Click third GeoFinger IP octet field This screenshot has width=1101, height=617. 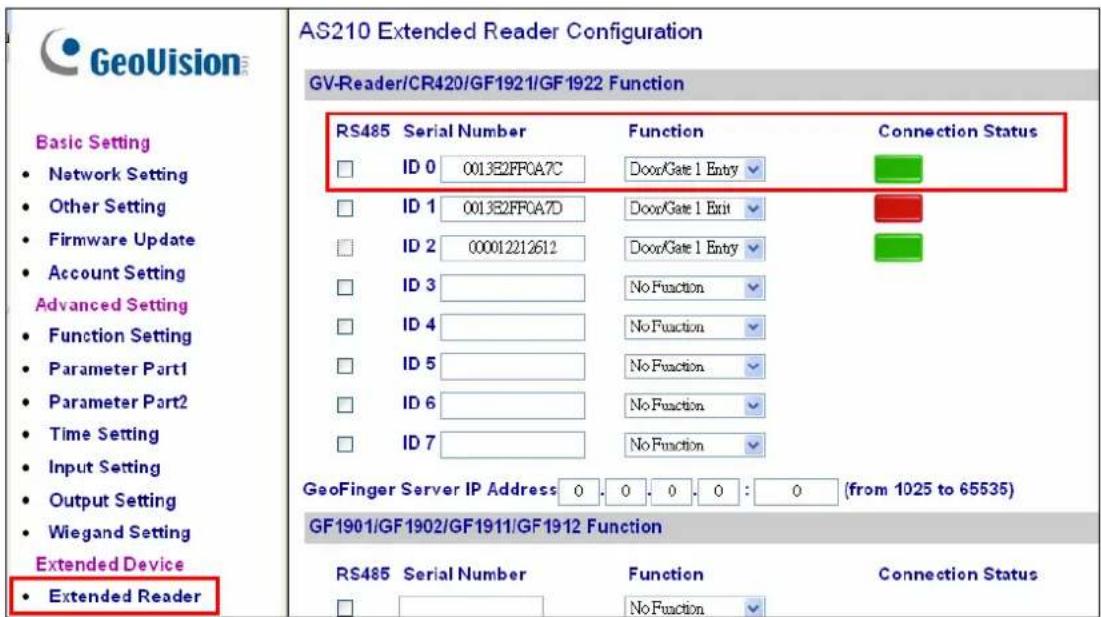click(x=672, y=491)
